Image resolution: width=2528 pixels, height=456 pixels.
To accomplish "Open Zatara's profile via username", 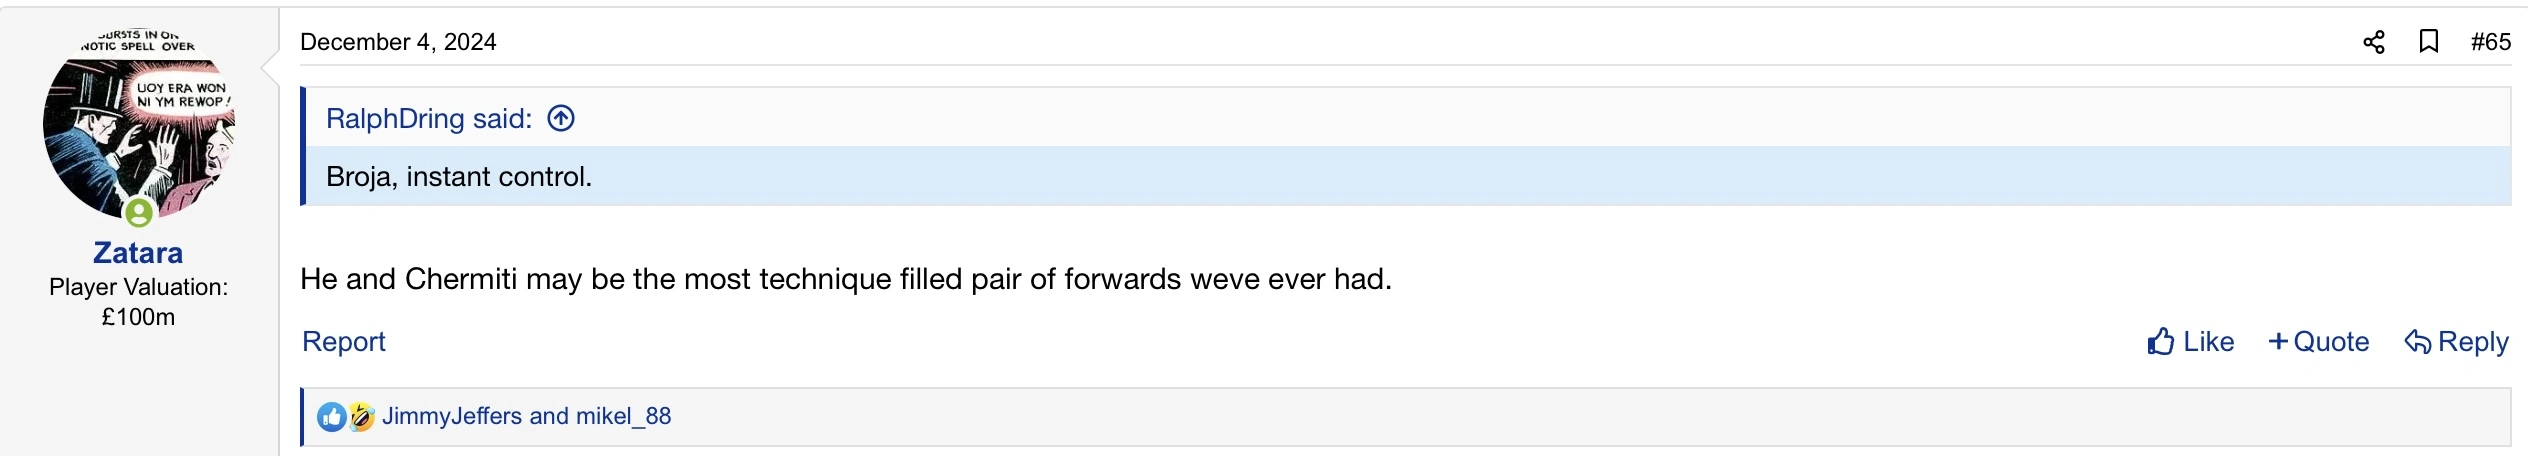I will (138, 253).
